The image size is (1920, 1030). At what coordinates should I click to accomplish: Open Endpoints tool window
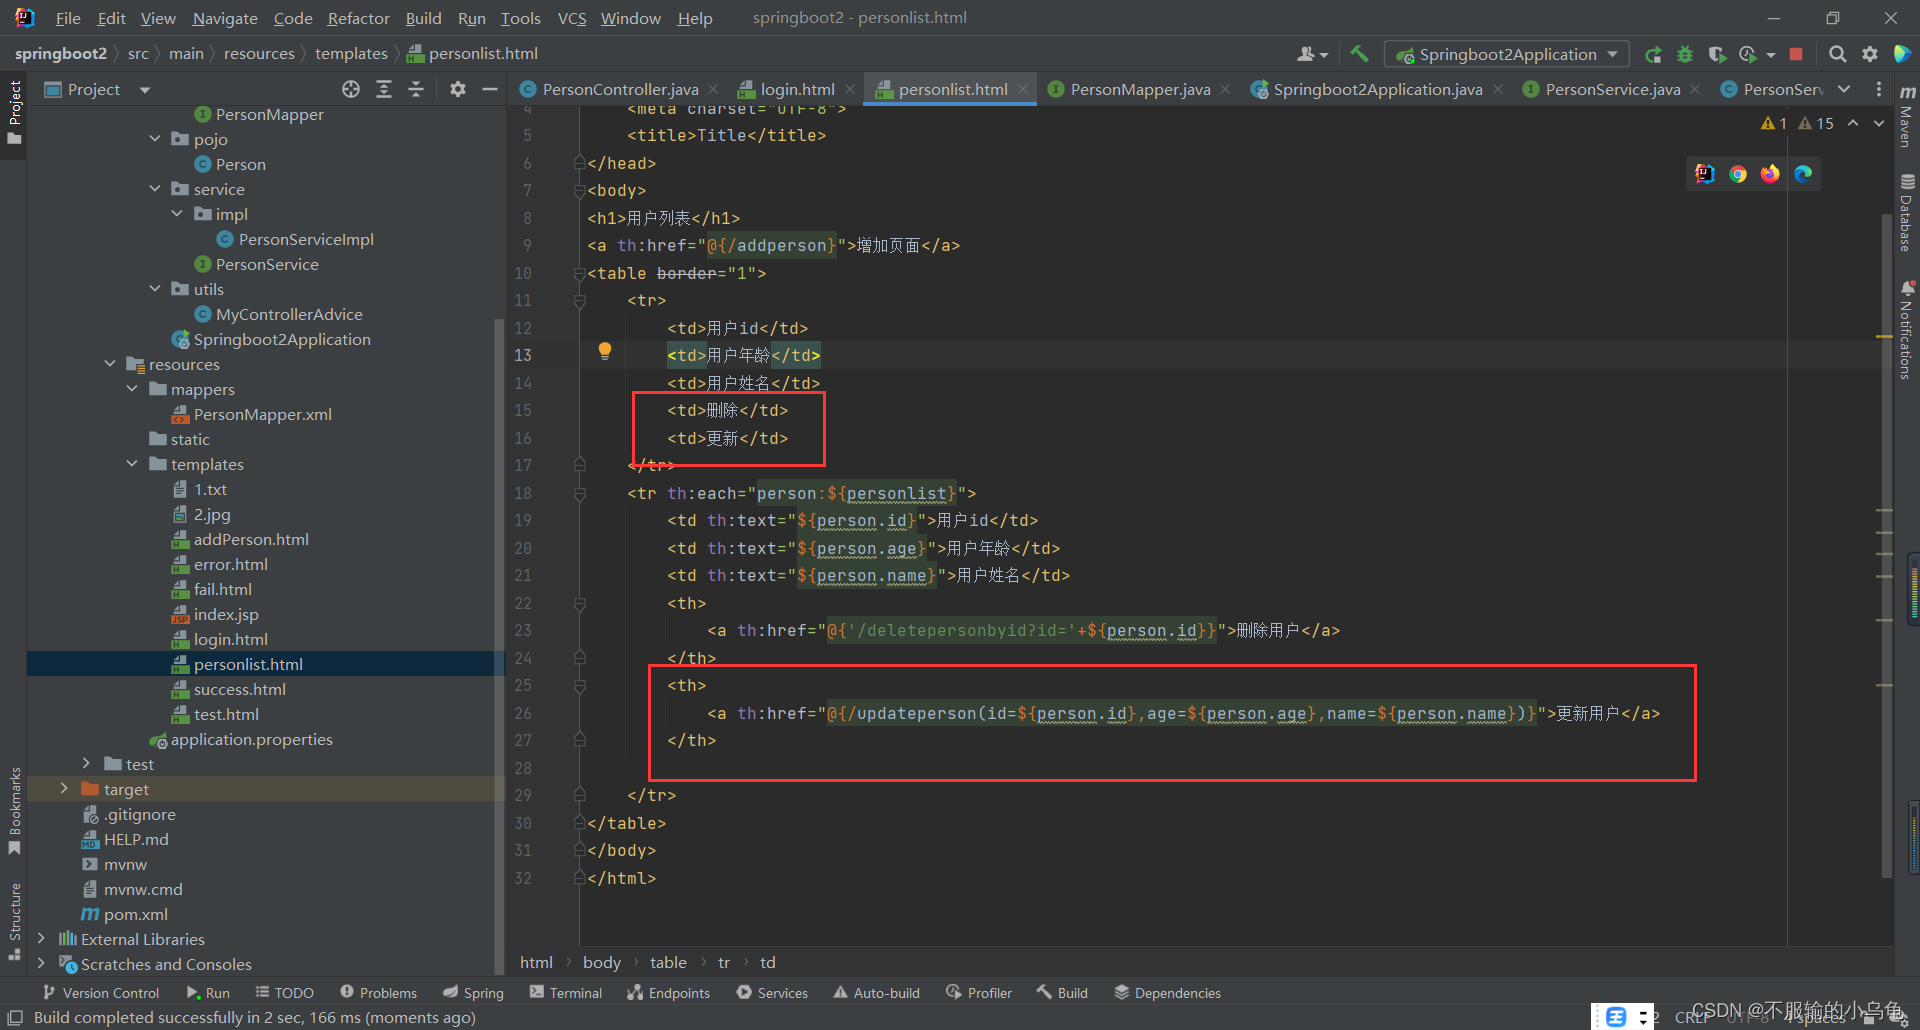(x=668, y=993)
